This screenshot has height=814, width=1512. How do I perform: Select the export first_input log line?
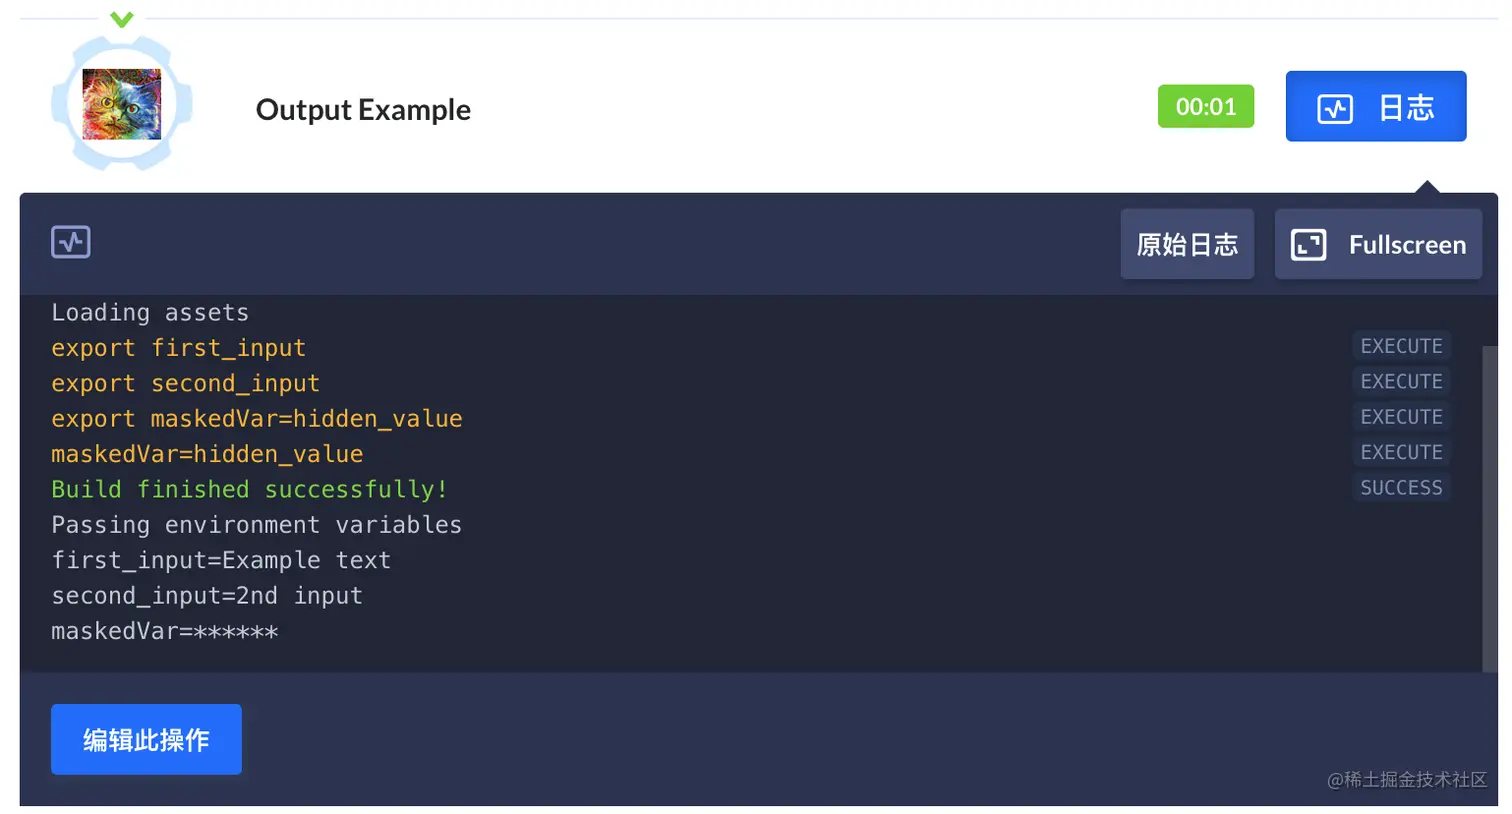coord(178,348)
